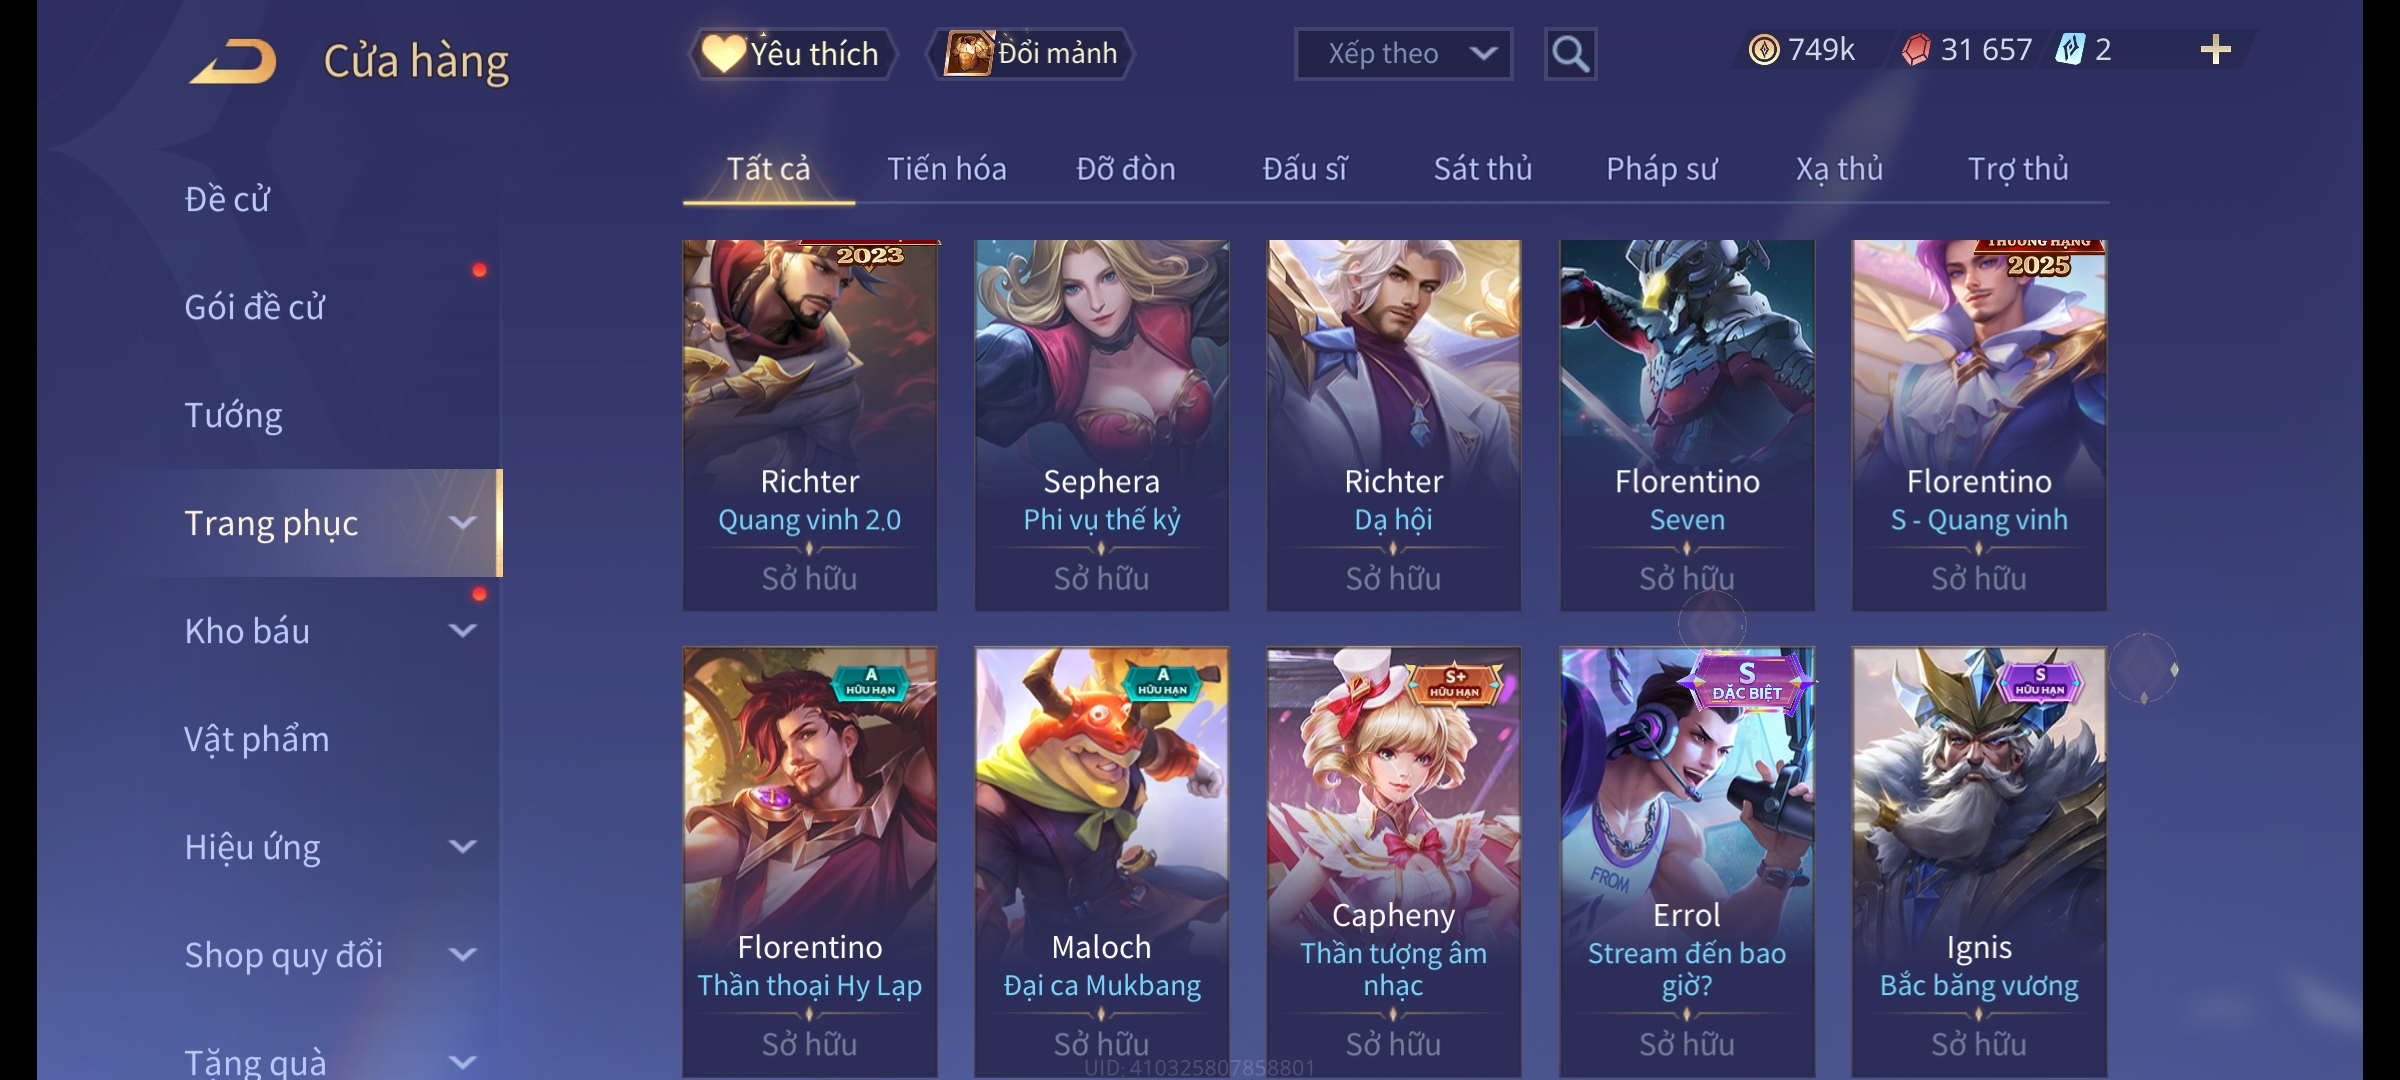
Task: Tap the back arrow icon beside Cửa hàng
Action: click(x=233, y=62)
